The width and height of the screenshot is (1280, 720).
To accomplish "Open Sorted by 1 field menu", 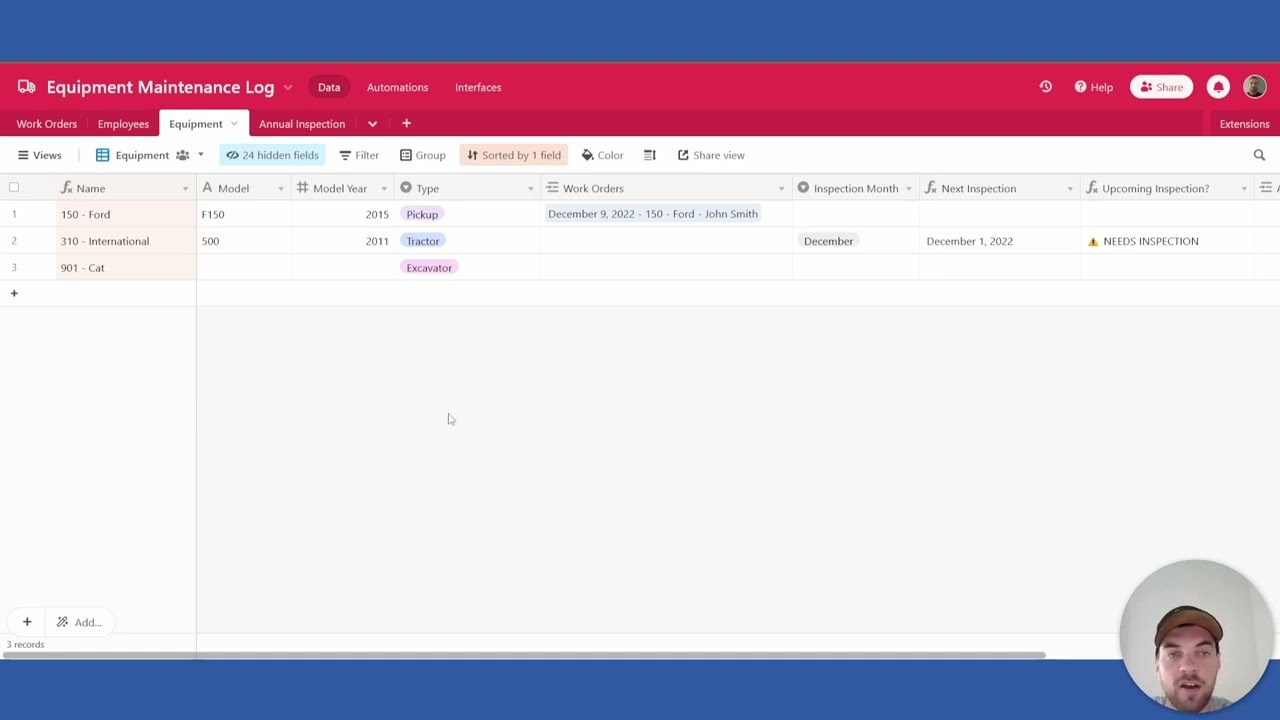I will [514, 155].
